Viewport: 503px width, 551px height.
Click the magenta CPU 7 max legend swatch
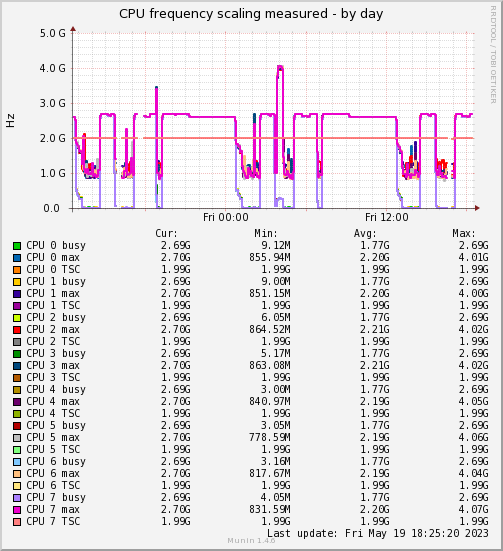point(17,510)
